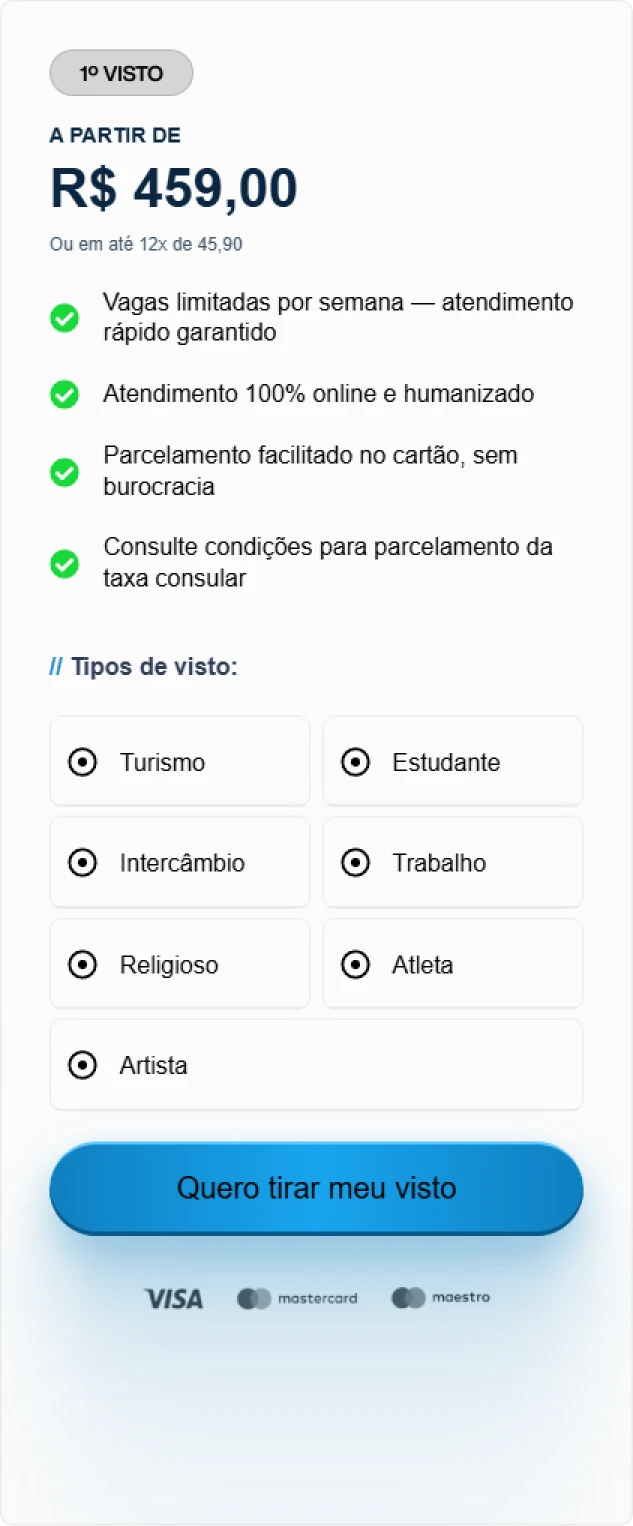
Task: Click 'Ou em até 12x de 45,90' text
Action: tap(146, 244)
